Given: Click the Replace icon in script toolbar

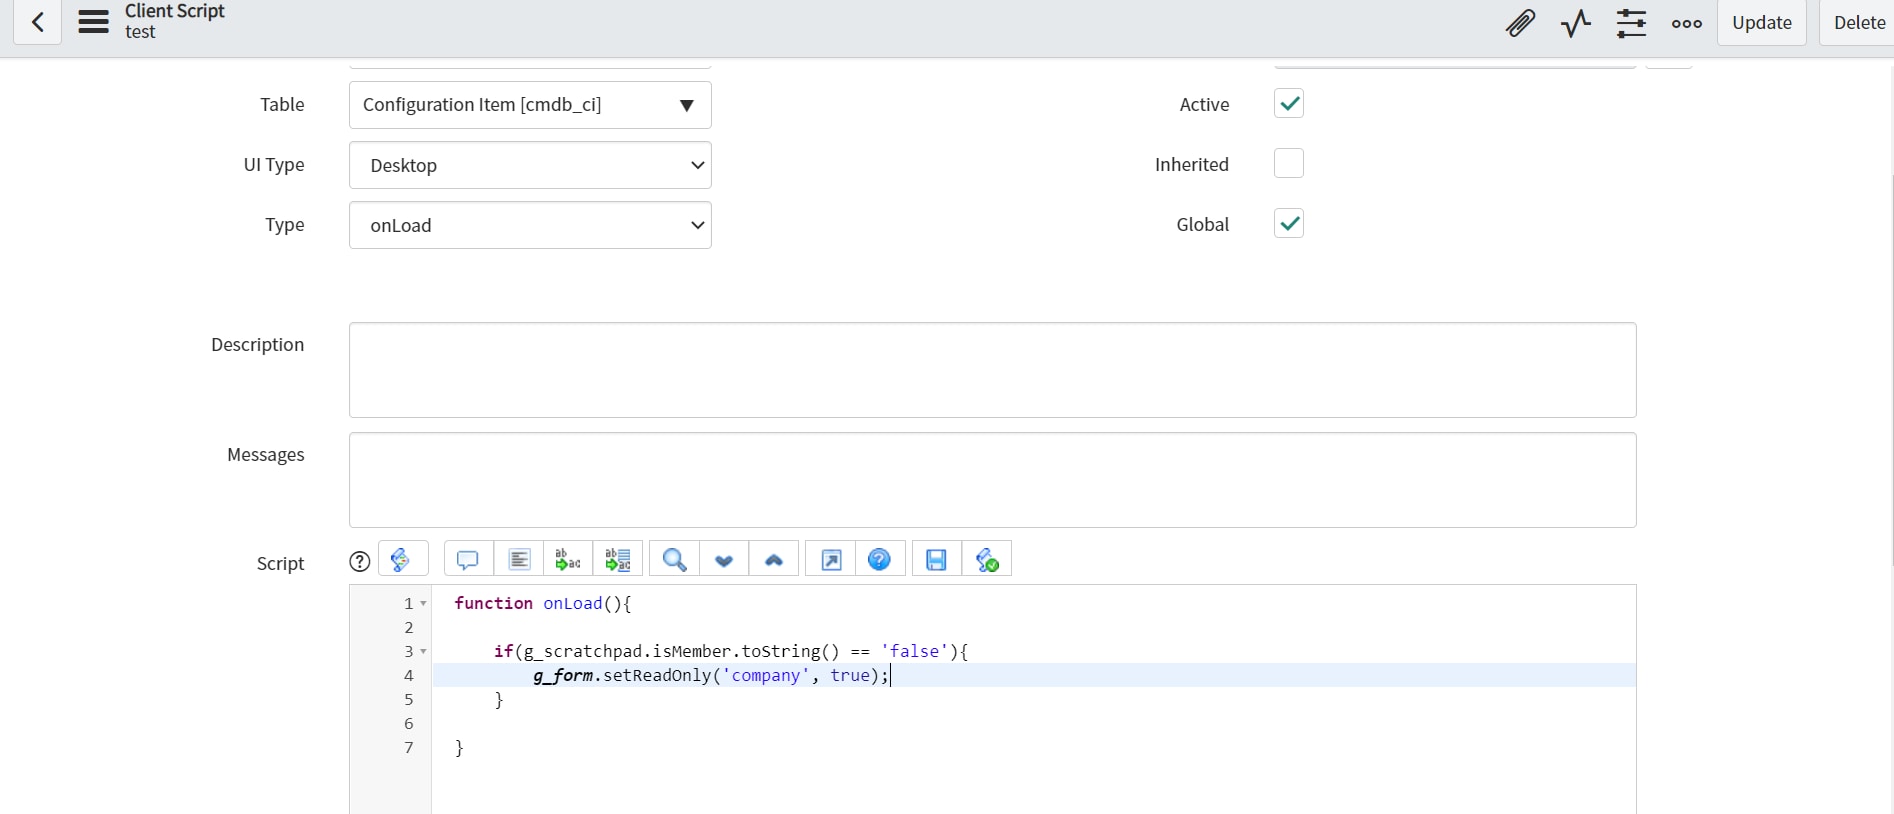Looking at the screenshot, I should pyautogui.click(x=568, y=559).
